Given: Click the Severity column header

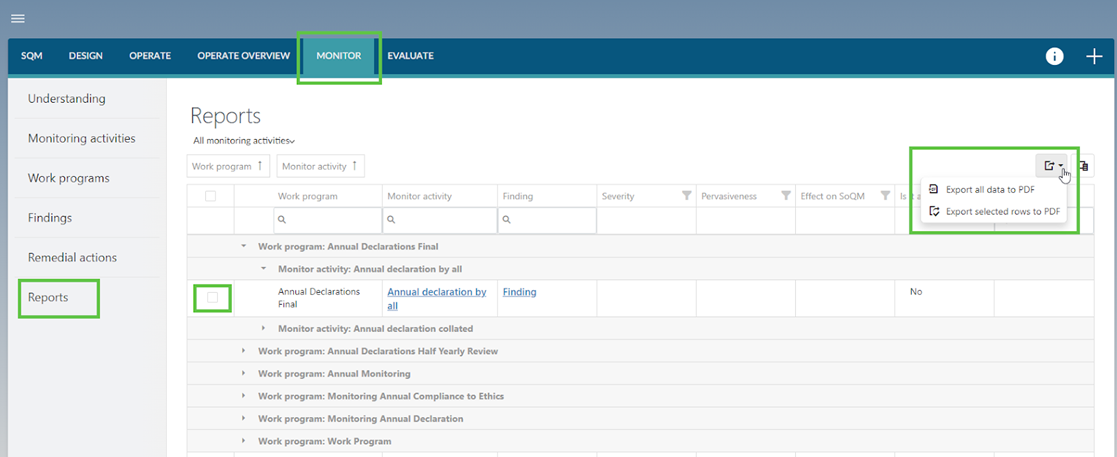Looking at the screenshot, I should click(618, 196).
